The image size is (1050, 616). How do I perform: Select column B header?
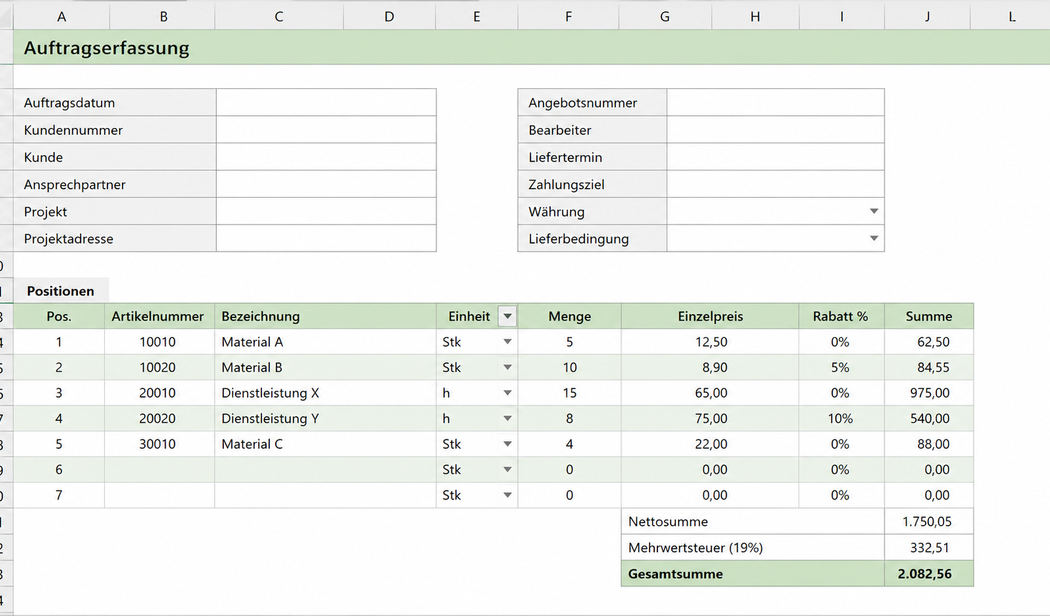pyautogui.click(x=163, y=17)
